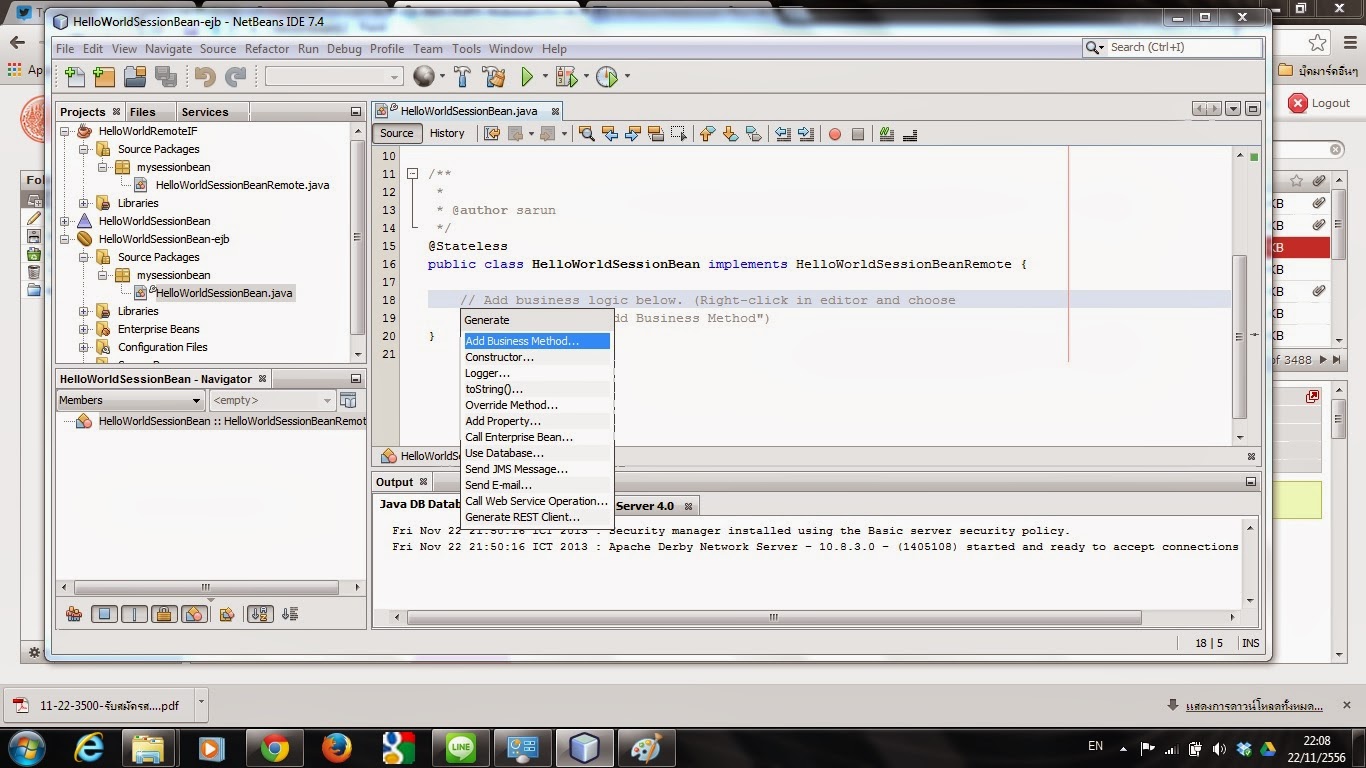This screenshot has width=1366, height=768.
Task: Open Google Chrome from the taskbar
Action: (274, 747)
